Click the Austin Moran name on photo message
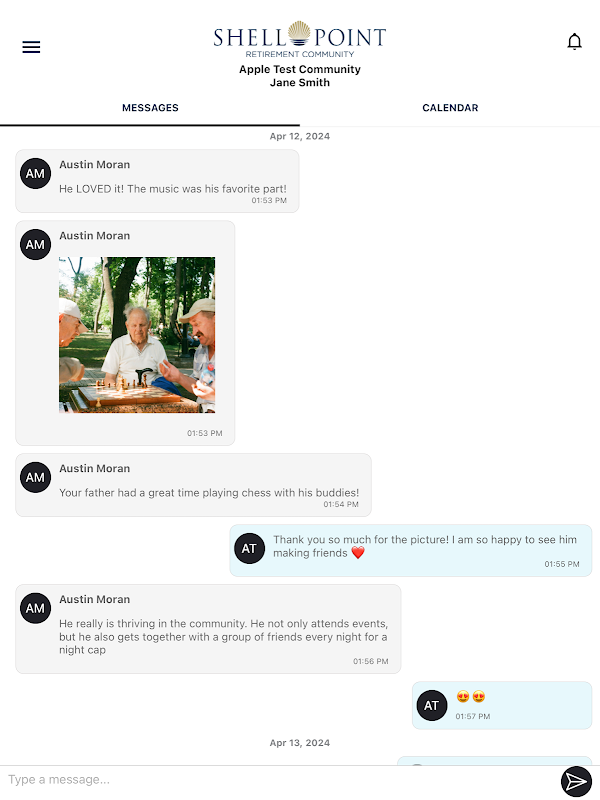 [x=94, y=236]
